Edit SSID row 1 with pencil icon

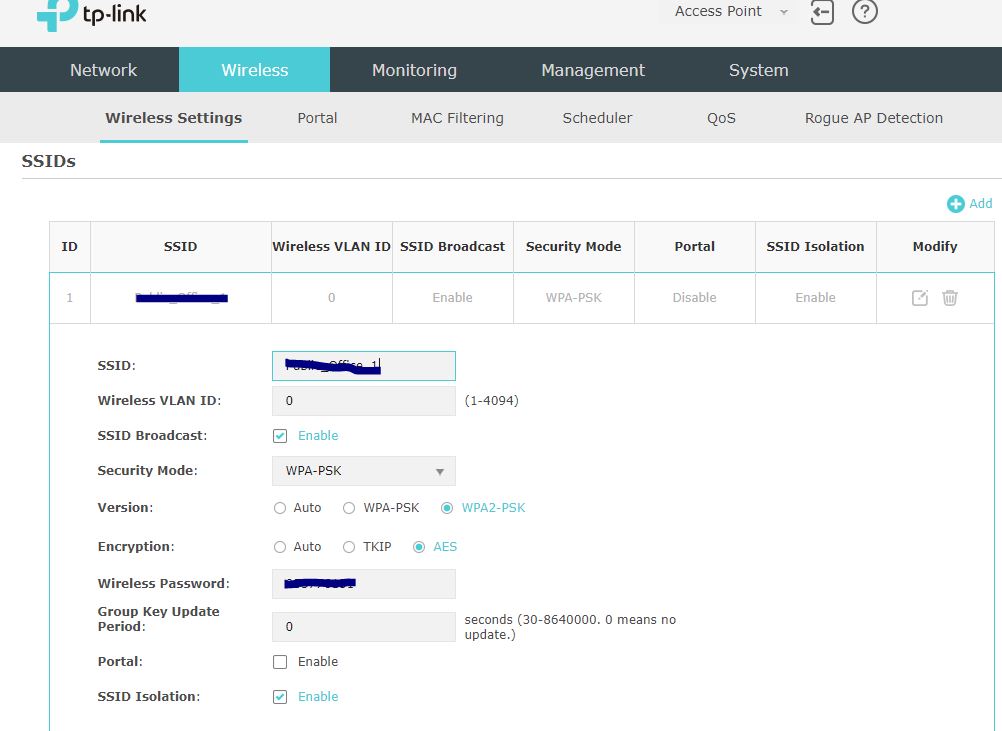920,298
